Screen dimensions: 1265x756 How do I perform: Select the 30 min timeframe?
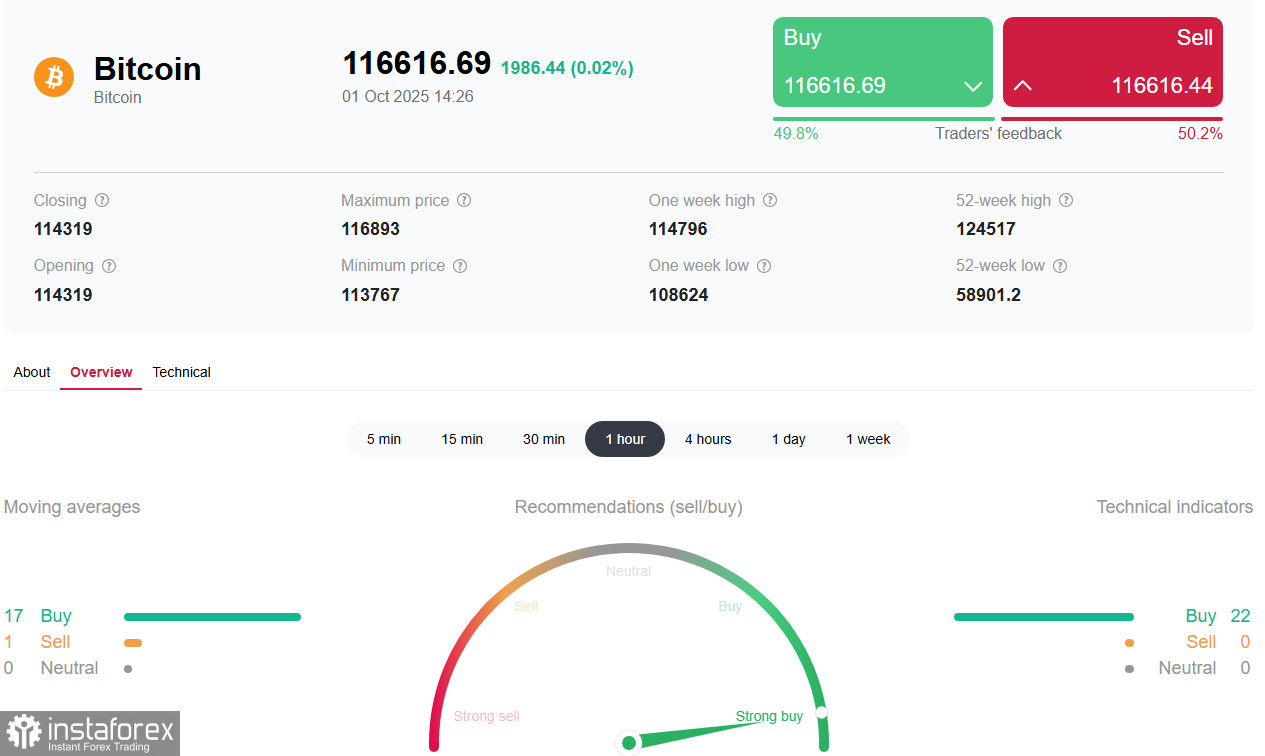(x=544, y=439)
